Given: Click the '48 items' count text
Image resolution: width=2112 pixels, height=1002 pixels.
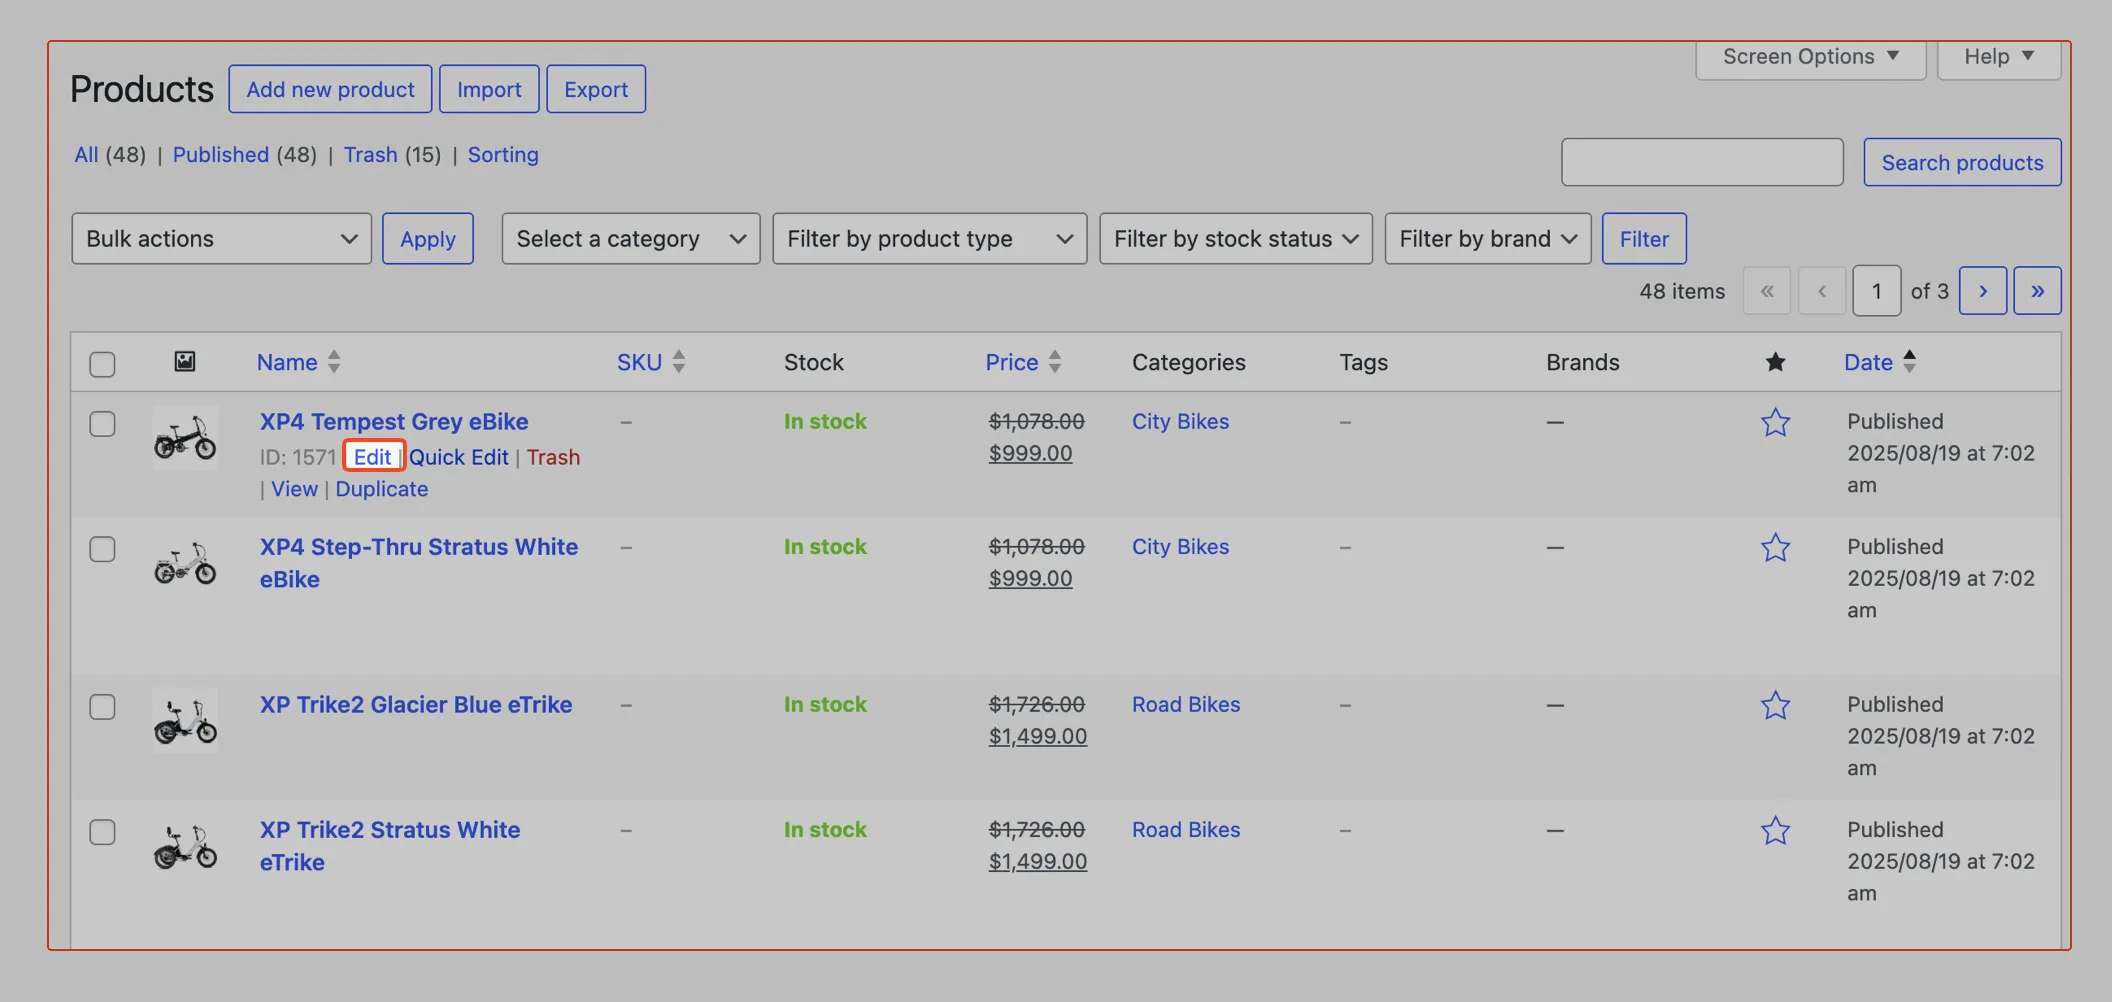Looking at the screenshot, I should 1682,291.
